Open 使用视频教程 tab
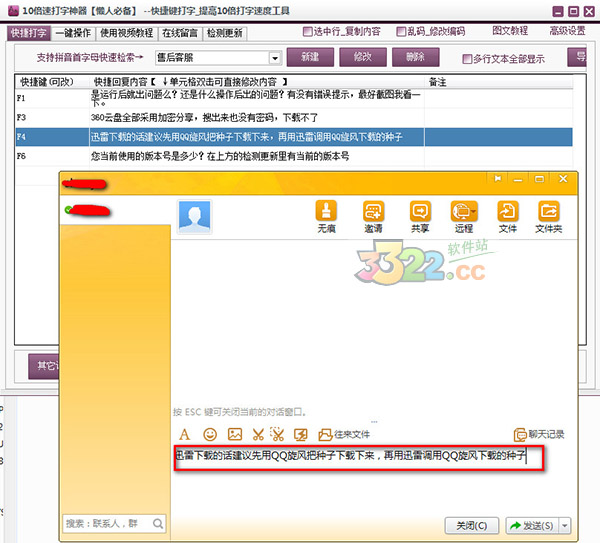Image resolution: width=600 pixels, height=543 pixels. coord(127,33)
